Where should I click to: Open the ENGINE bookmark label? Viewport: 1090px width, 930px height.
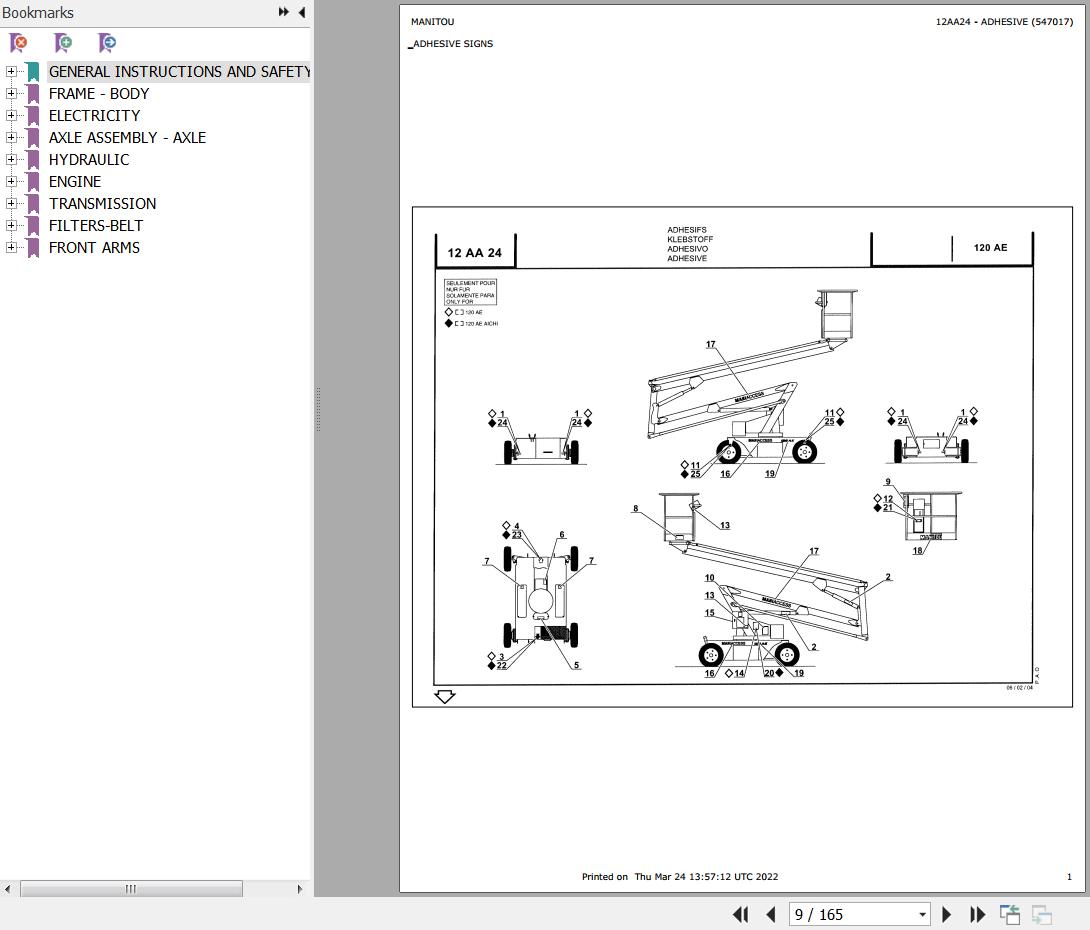(x=75, y=181)
